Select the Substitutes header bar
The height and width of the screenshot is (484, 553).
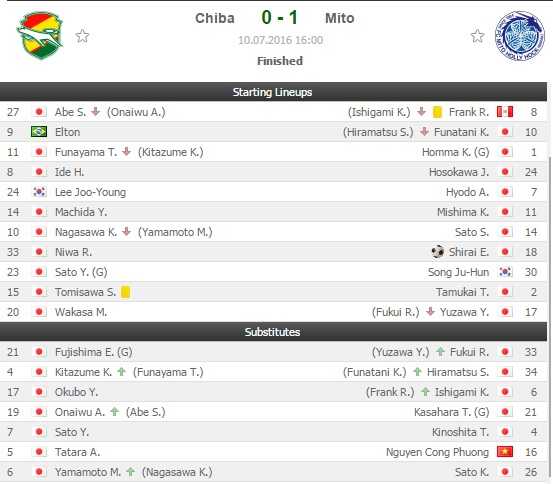point(273,332)
